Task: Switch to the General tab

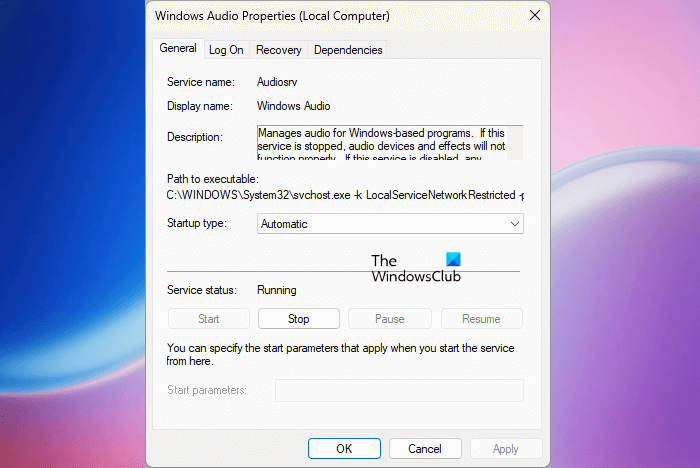Action: [x=178, y=49]
